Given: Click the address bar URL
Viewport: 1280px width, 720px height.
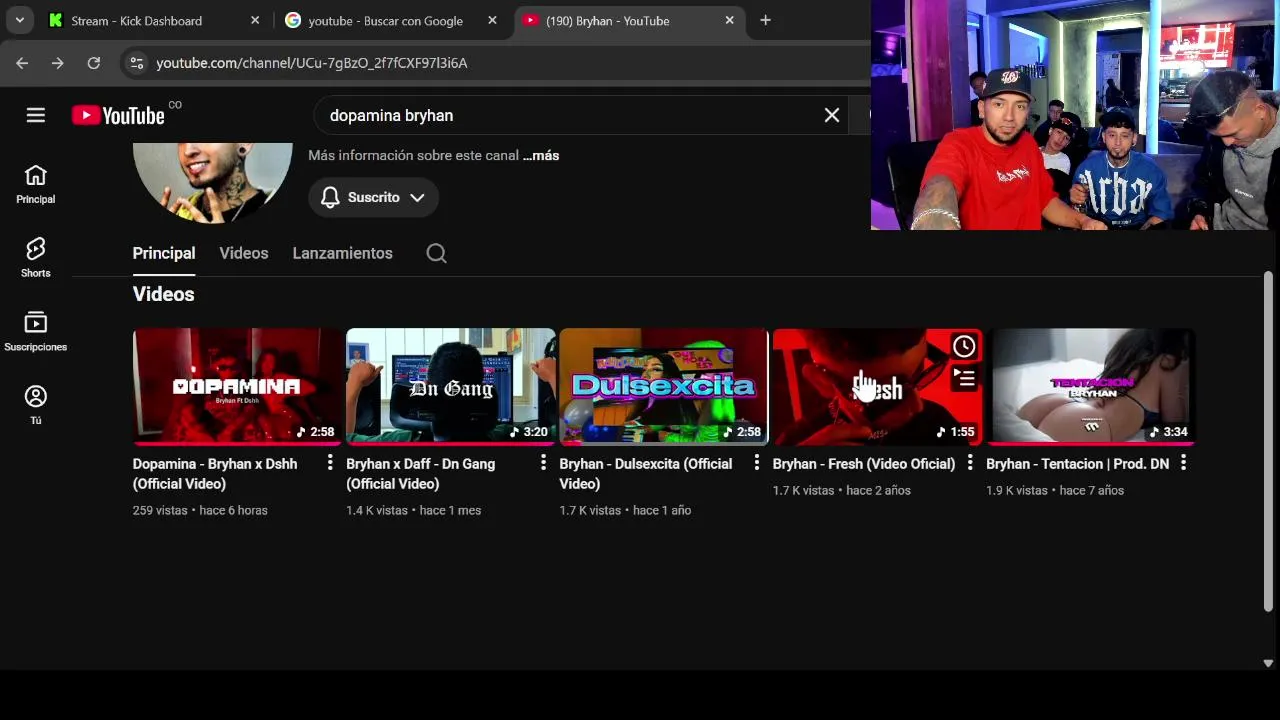Looking at the screenshot, I should tap(311, 63).
